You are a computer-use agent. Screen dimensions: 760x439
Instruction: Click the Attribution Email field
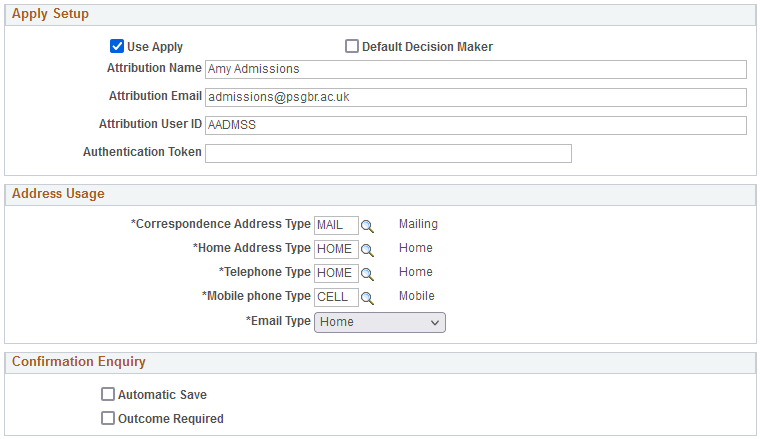[x=476, y=97]
